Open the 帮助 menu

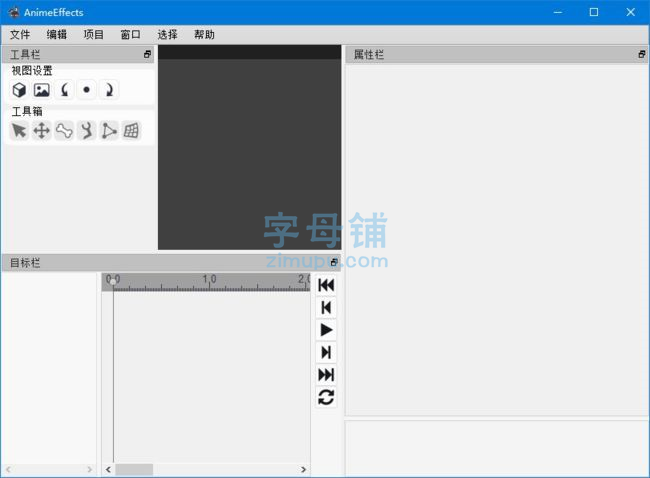click(x=204, y=34)
